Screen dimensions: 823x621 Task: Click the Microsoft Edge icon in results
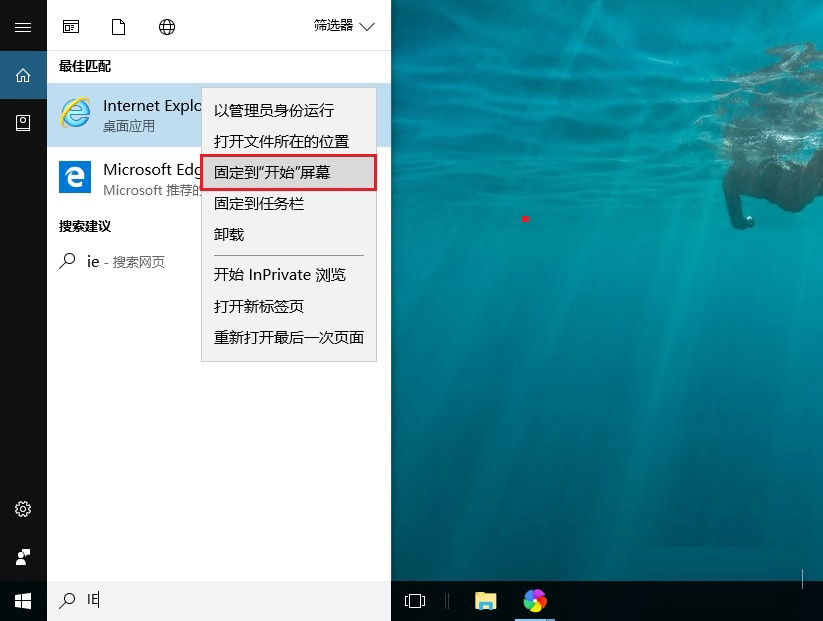(x=75, y=177)
